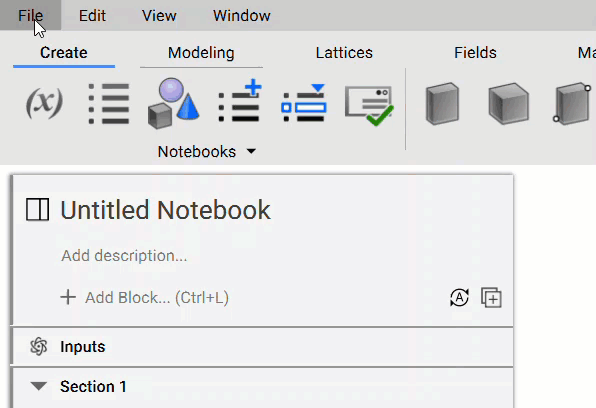Open the View menu
This screenshot has height=408, width=596.
coord(159,16)
